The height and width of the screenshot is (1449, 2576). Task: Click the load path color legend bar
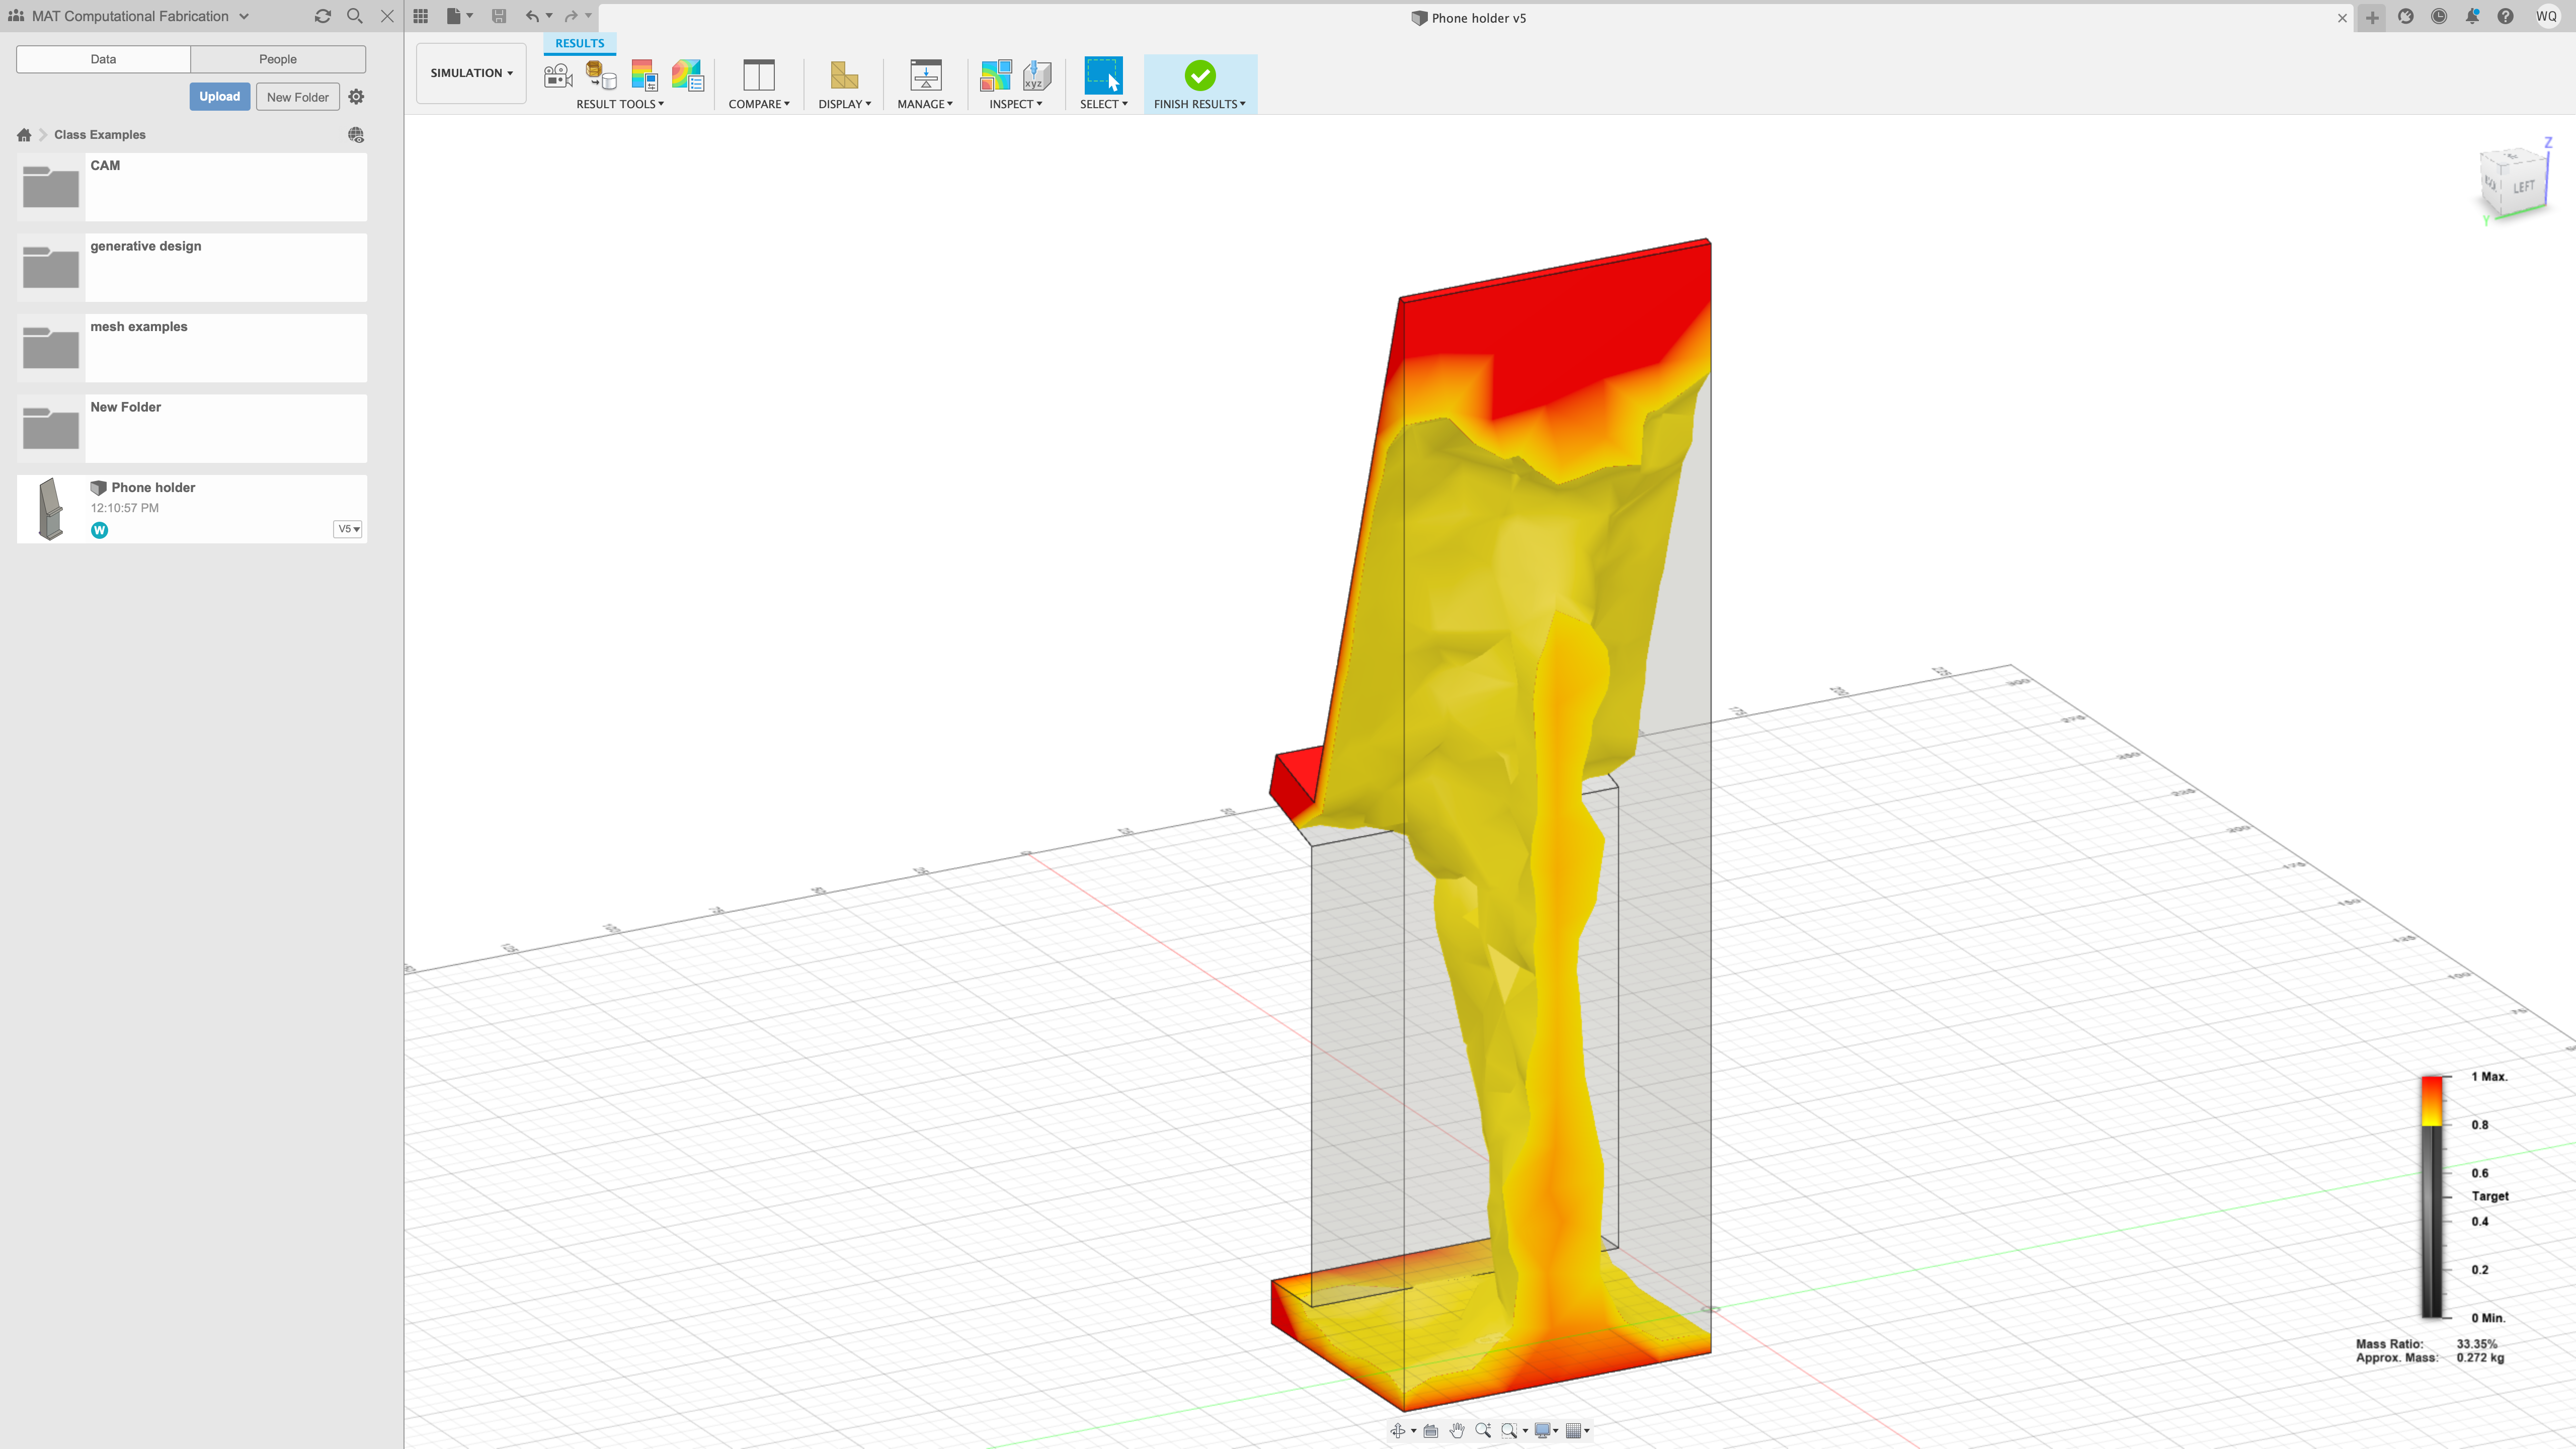2431,1196
